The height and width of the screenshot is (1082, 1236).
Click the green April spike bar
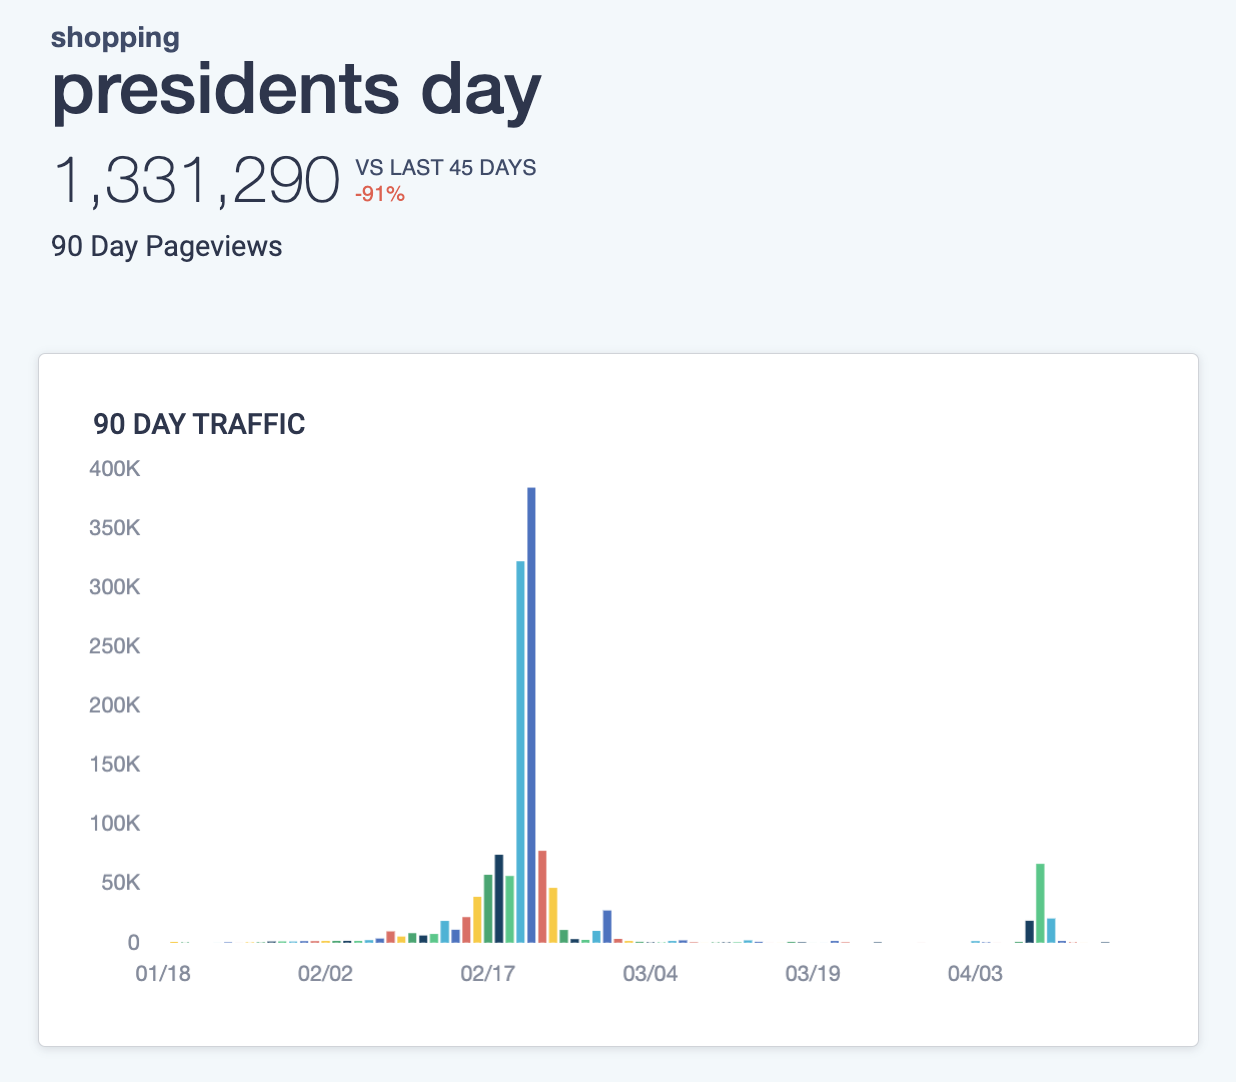1040,902
